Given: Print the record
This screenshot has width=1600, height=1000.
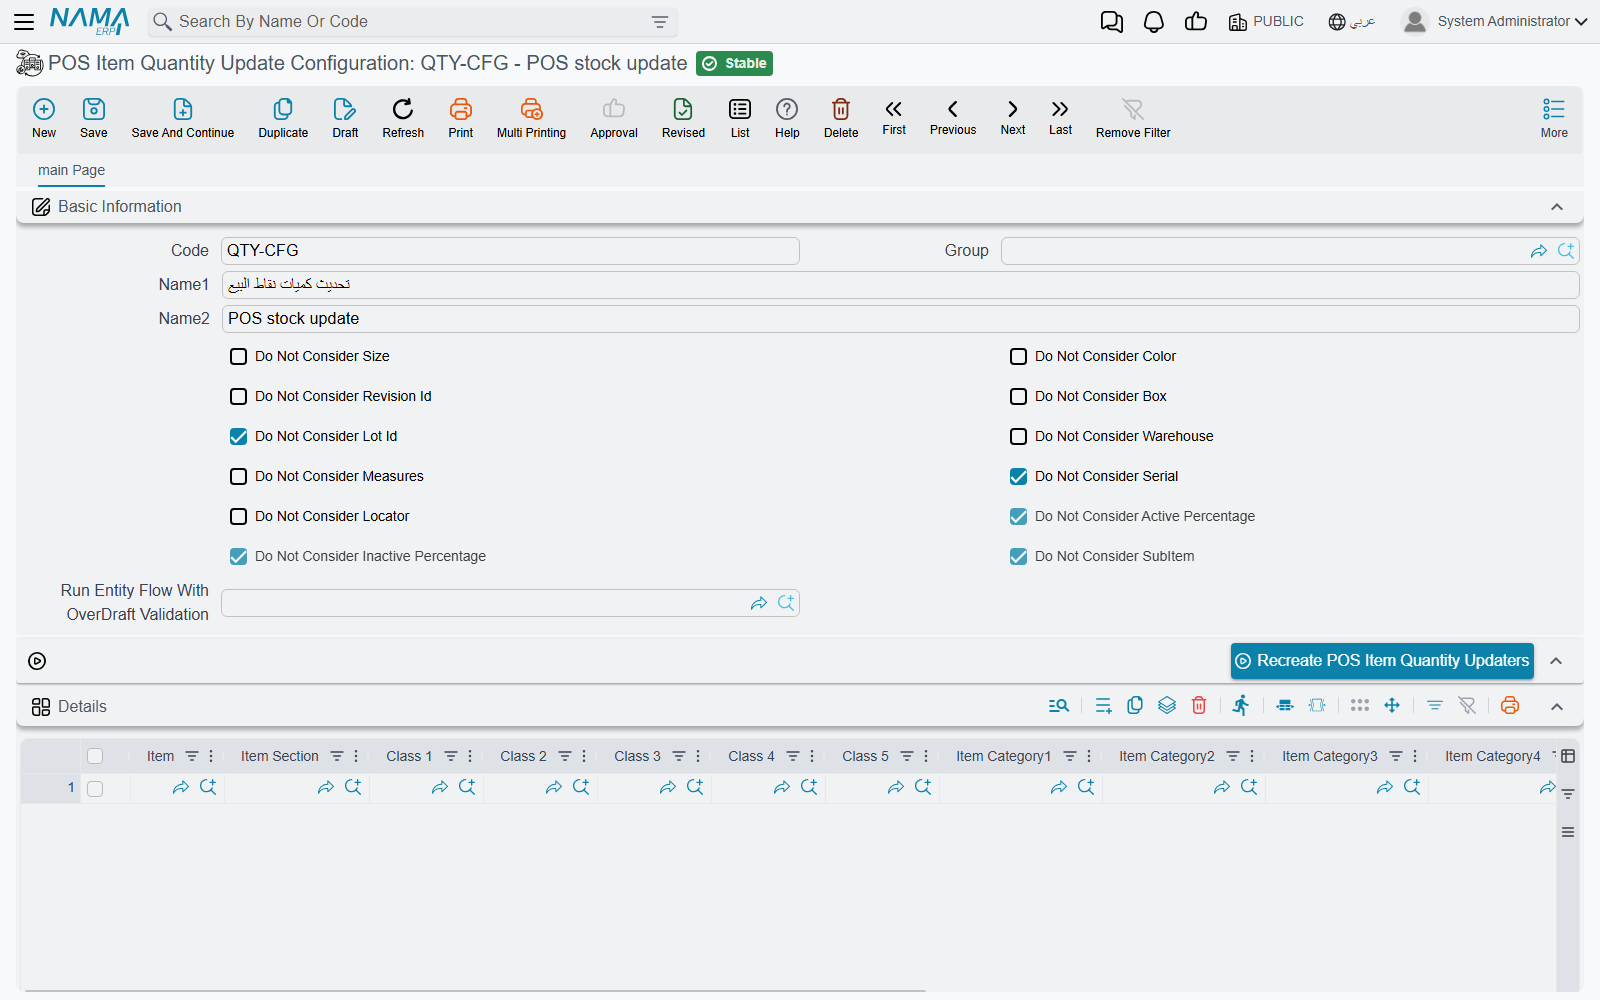Looking at the screenshot, I should [461, 118].
